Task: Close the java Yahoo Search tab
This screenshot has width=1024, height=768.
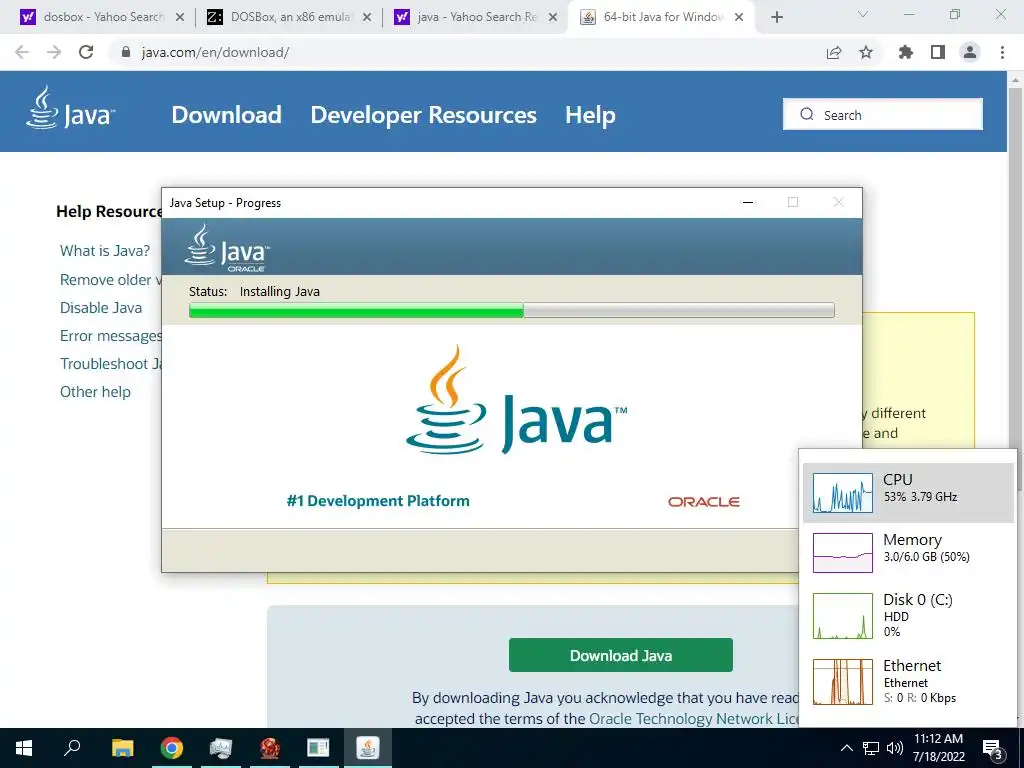Action: pyautogui.click(x=553, y=17)
